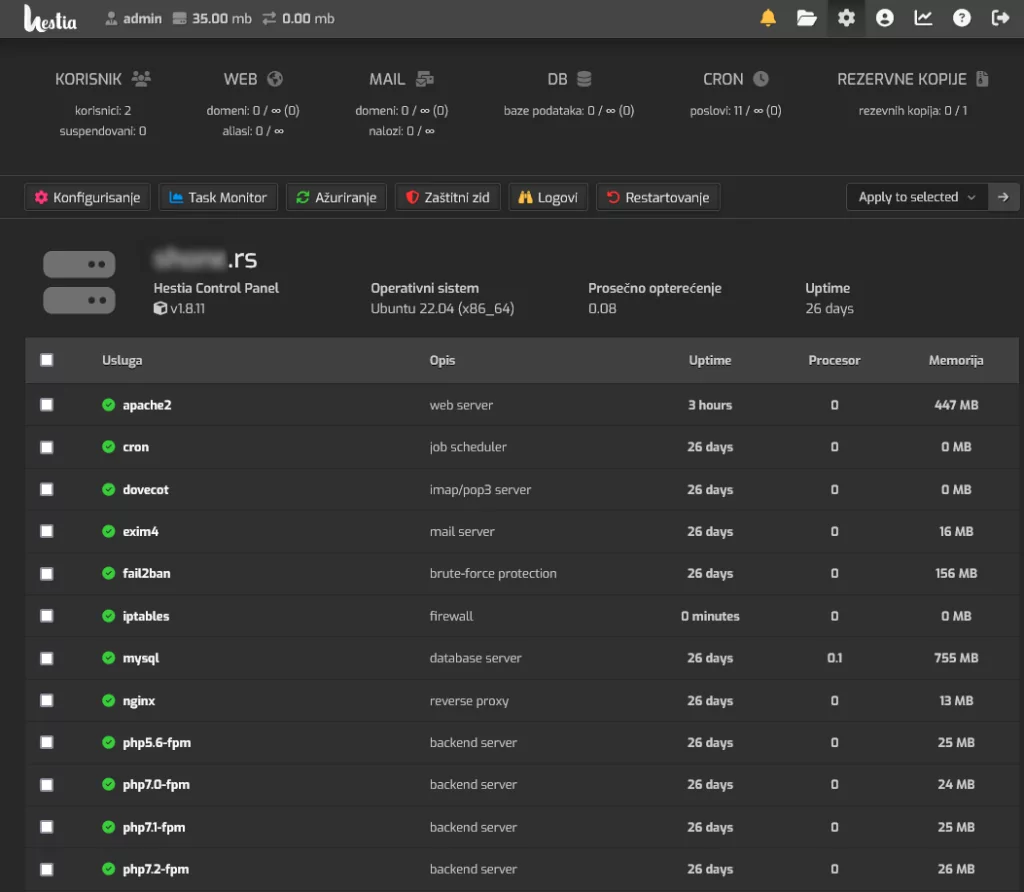Click the green status icon for mysql

pyautogui.click(x=108, y=658)
